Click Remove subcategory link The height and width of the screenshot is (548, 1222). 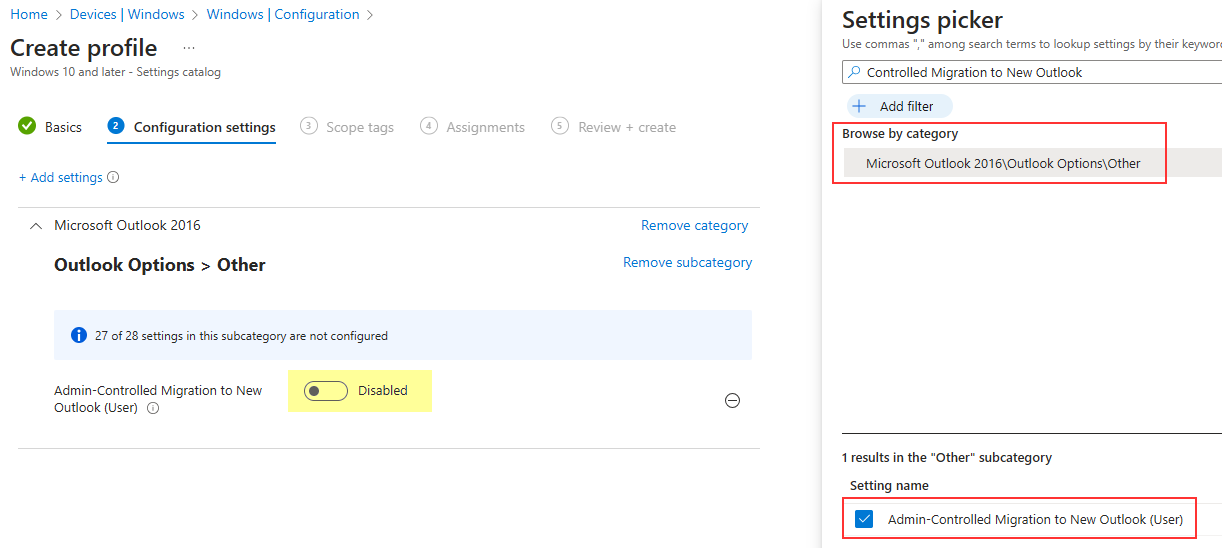pos(687,262)
